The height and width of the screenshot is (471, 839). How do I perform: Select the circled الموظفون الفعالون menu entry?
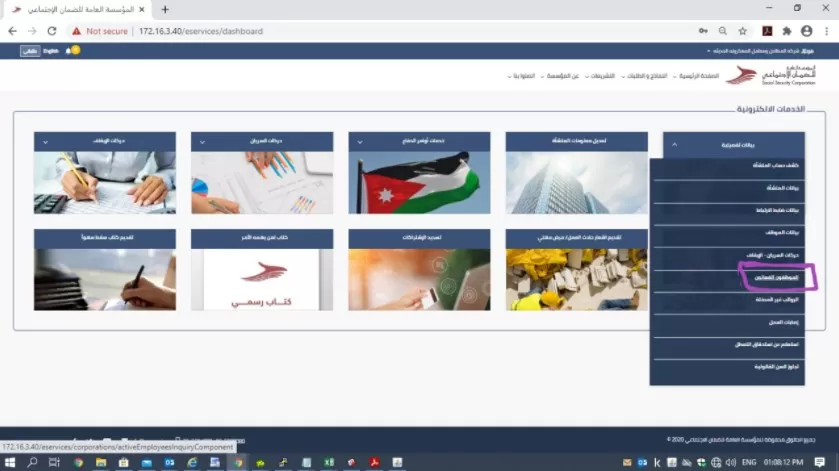point(776,277)
